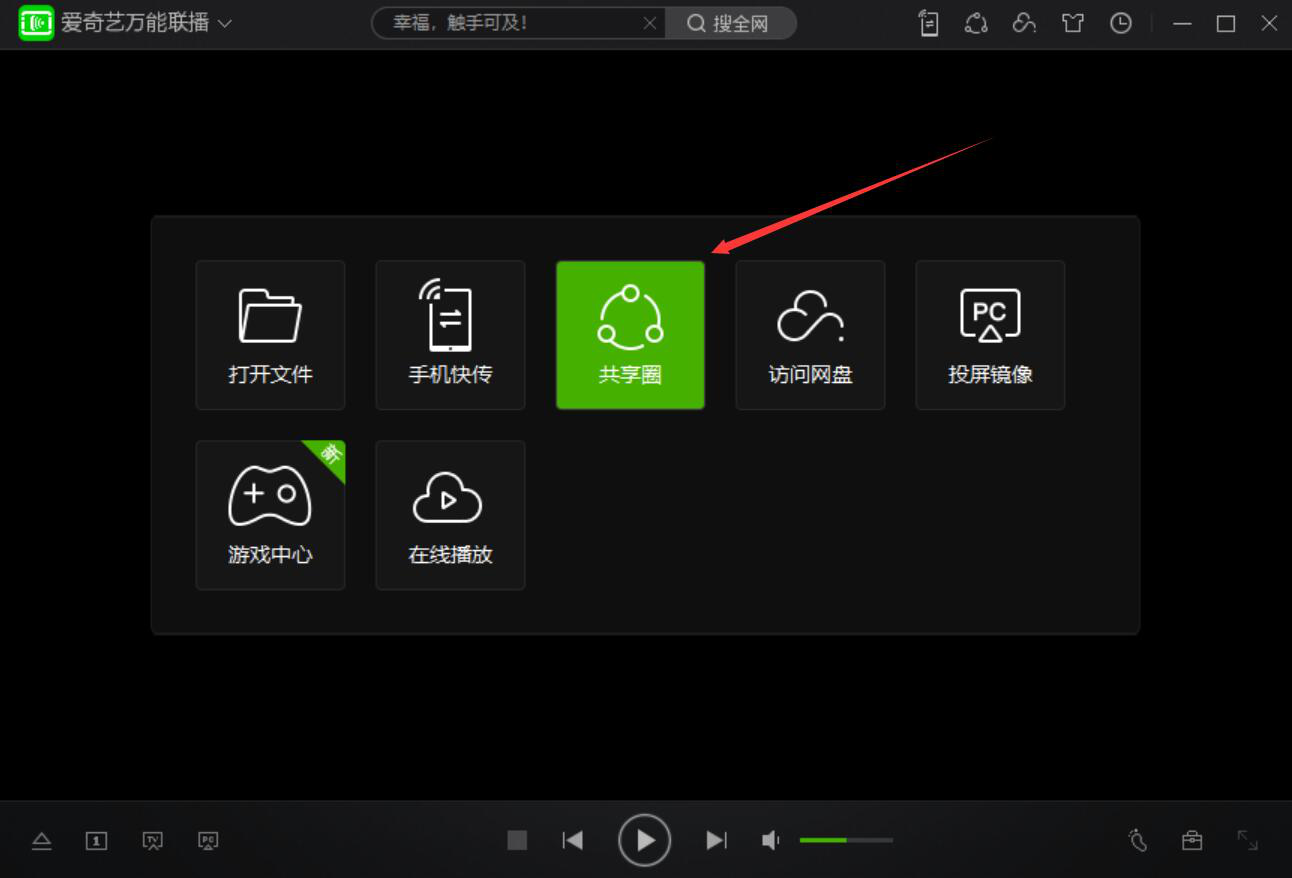Open the 游戏中心 tile
Image resolution: width=1292 pixels, height=878 pixels.
[x=271, y=515]
